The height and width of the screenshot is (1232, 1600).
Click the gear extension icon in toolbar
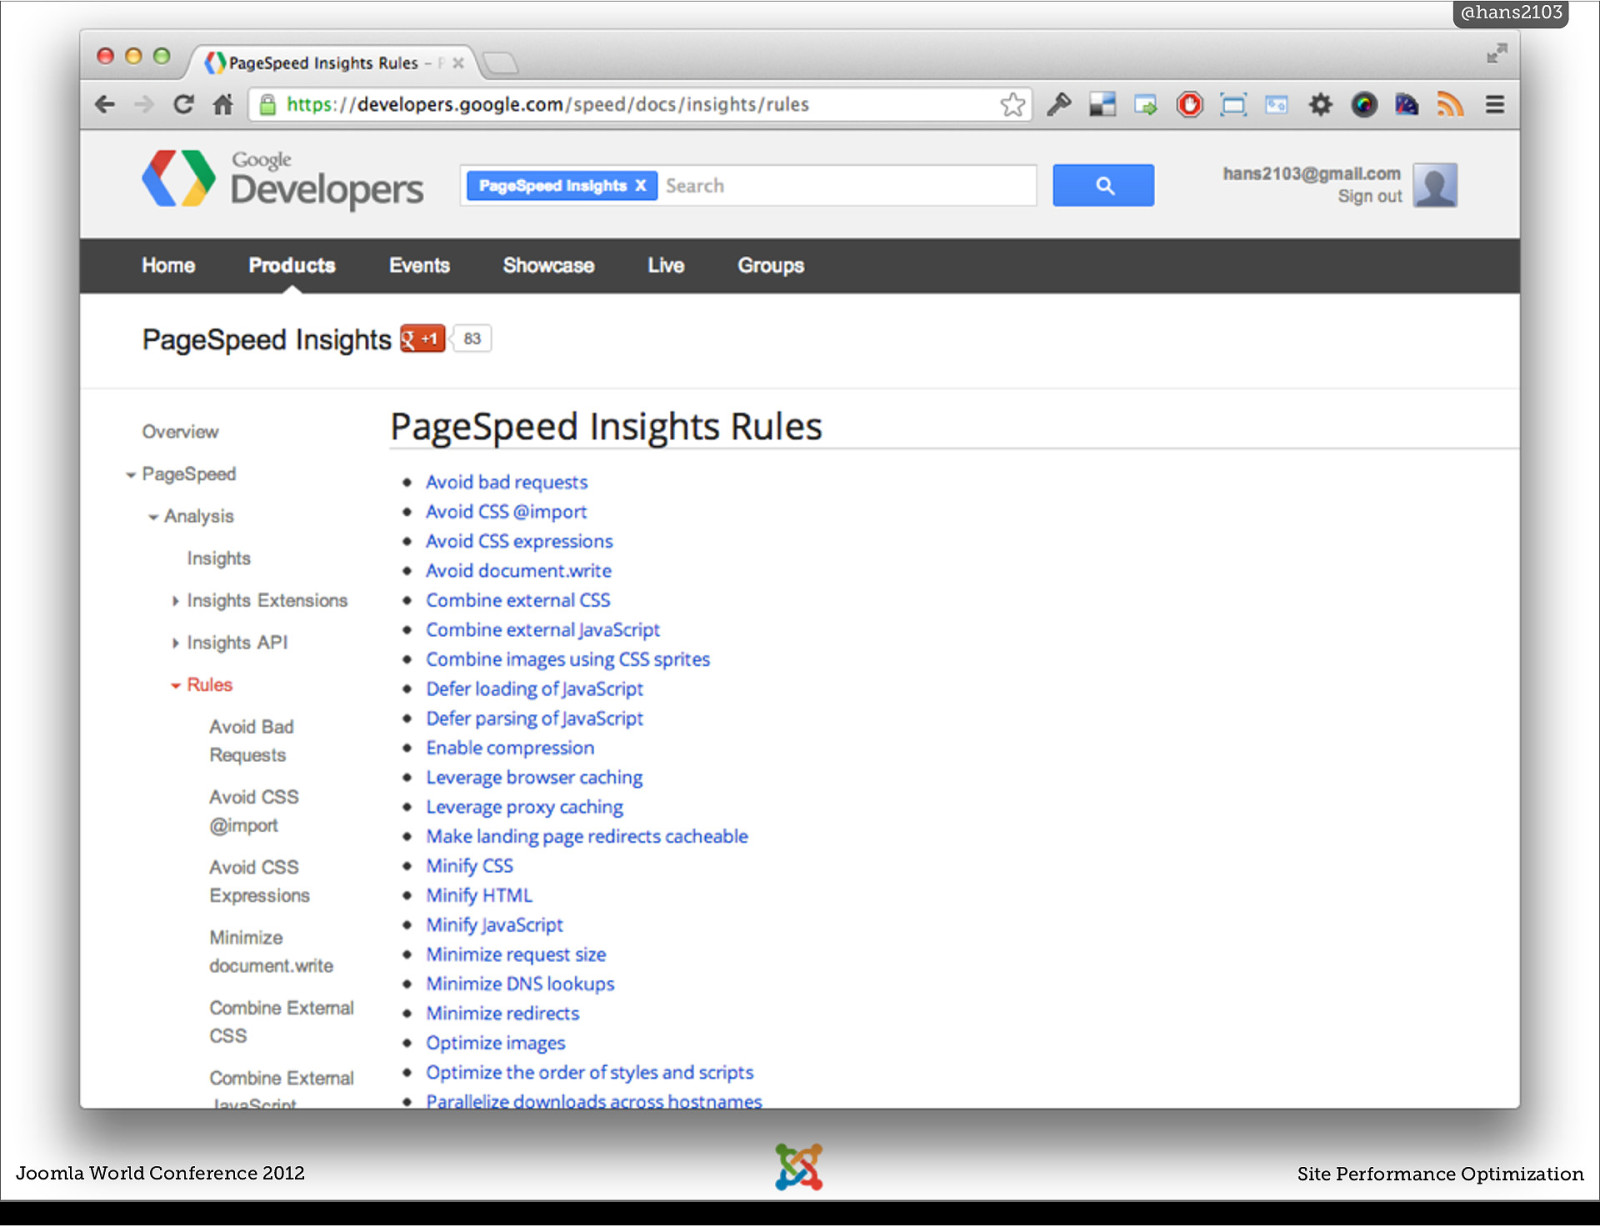tap(1320, 104)
